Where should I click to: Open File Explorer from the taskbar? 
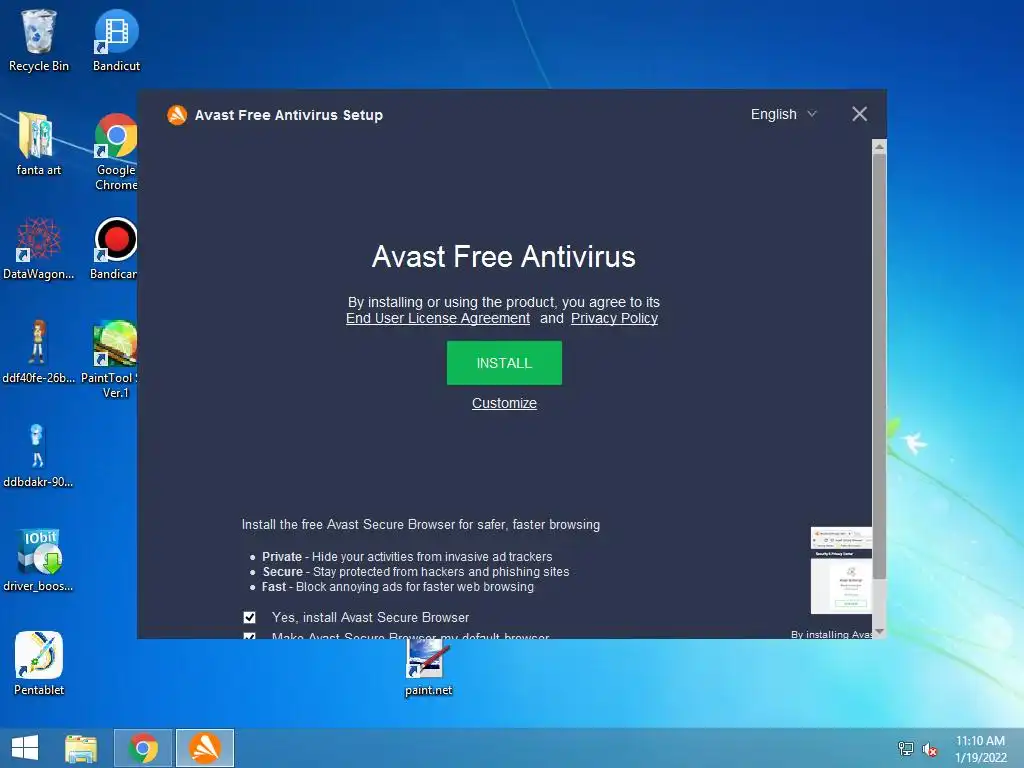click(x=81, y=748)
